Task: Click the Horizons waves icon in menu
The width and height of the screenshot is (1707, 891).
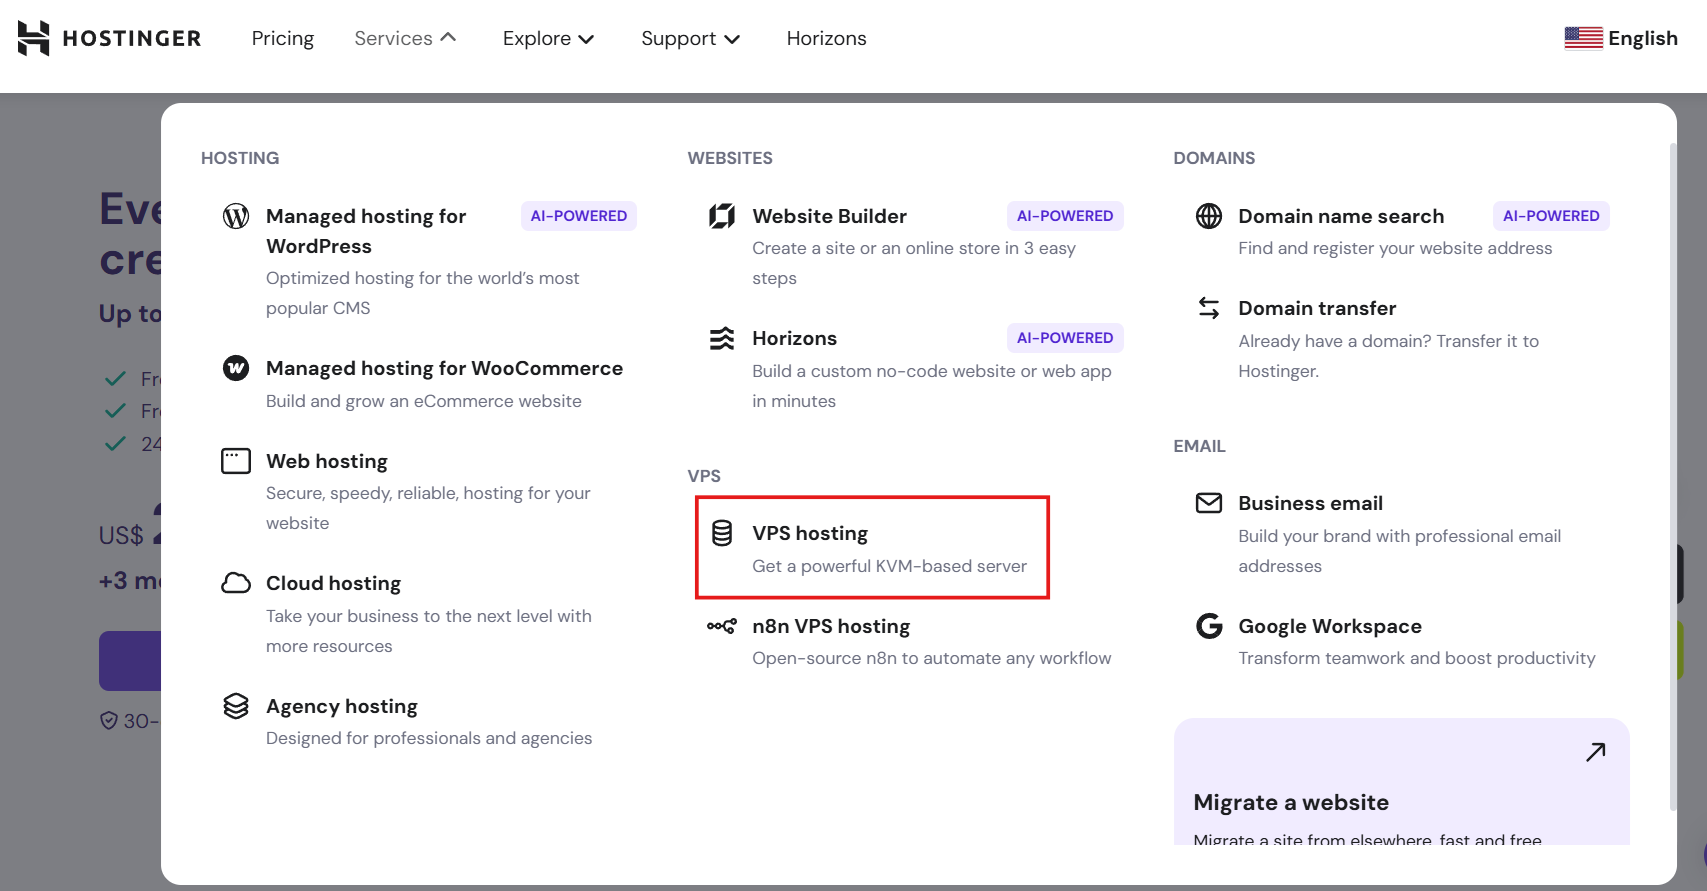Action: click(722, 338)
